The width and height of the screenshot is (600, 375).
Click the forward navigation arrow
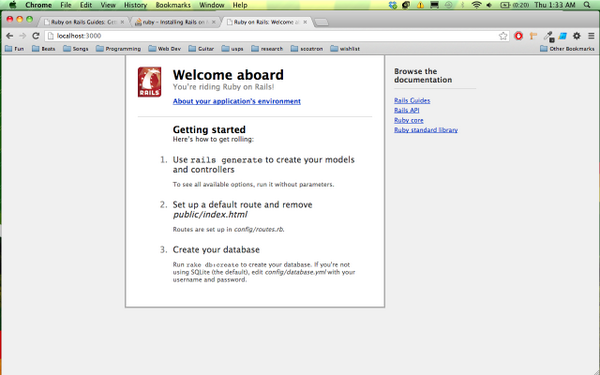click(x=23, y=36)
